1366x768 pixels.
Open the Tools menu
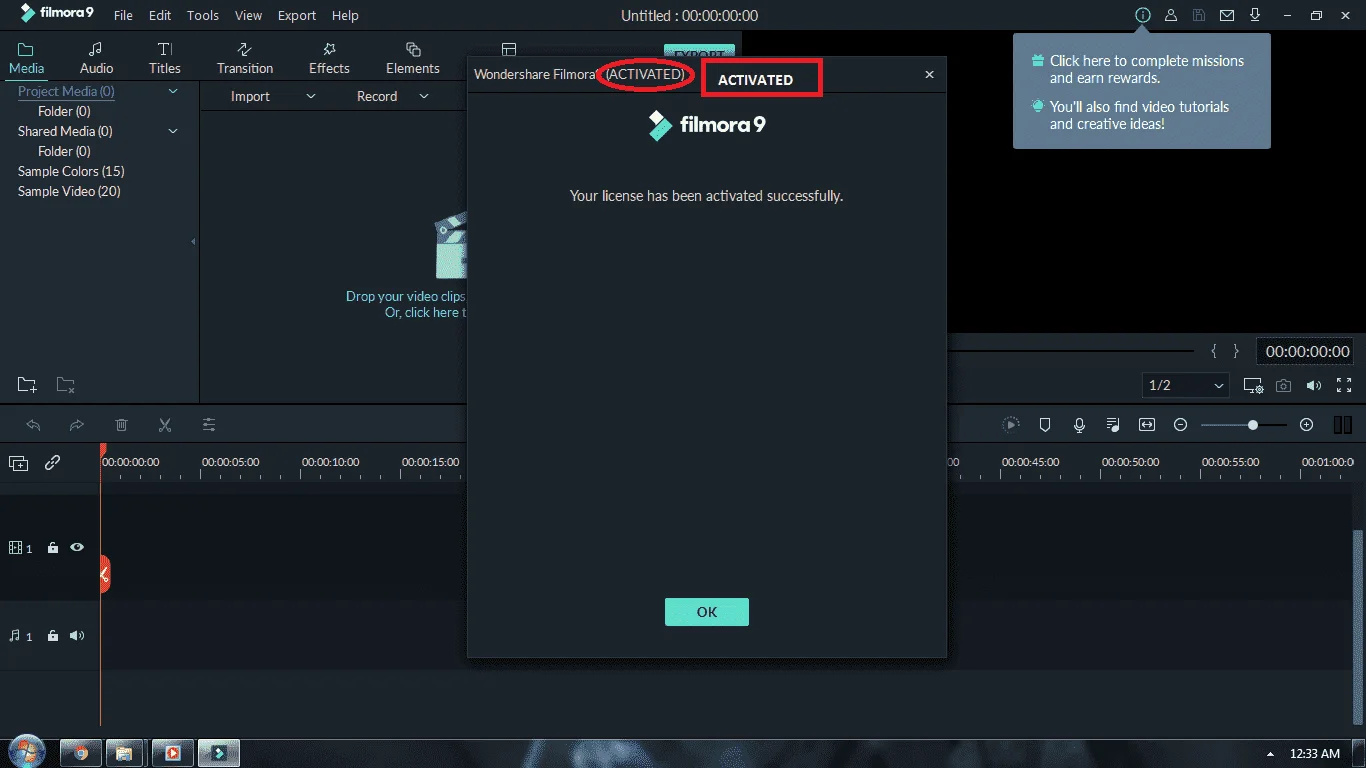[x=203, y=16]
